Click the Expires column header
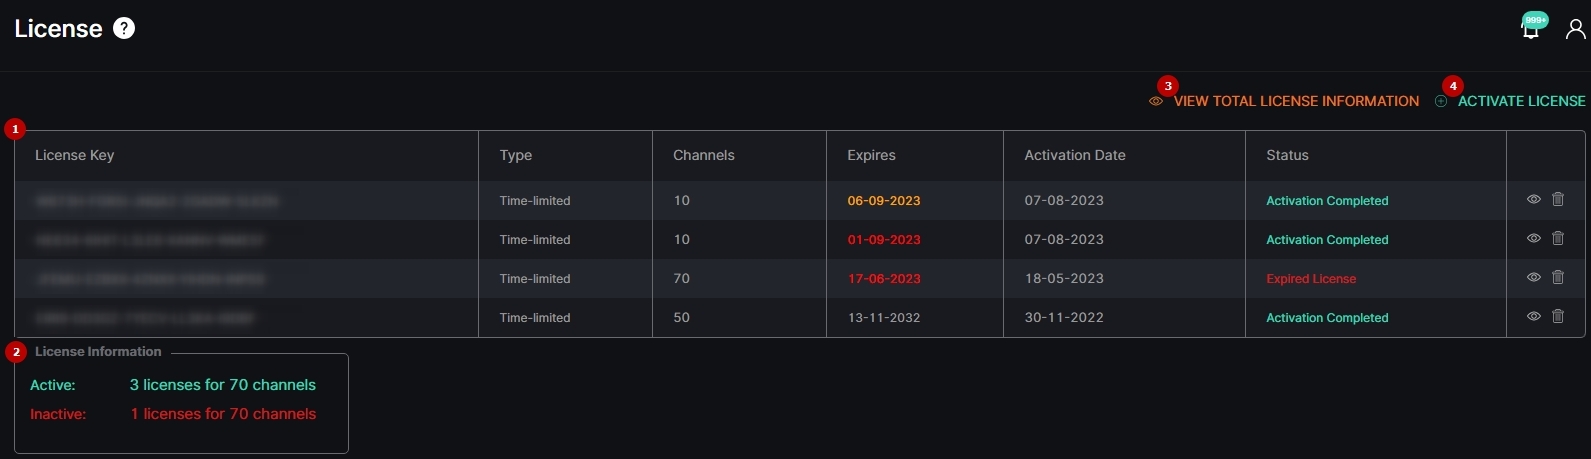Screen dimensions: 1591x459 871,155
